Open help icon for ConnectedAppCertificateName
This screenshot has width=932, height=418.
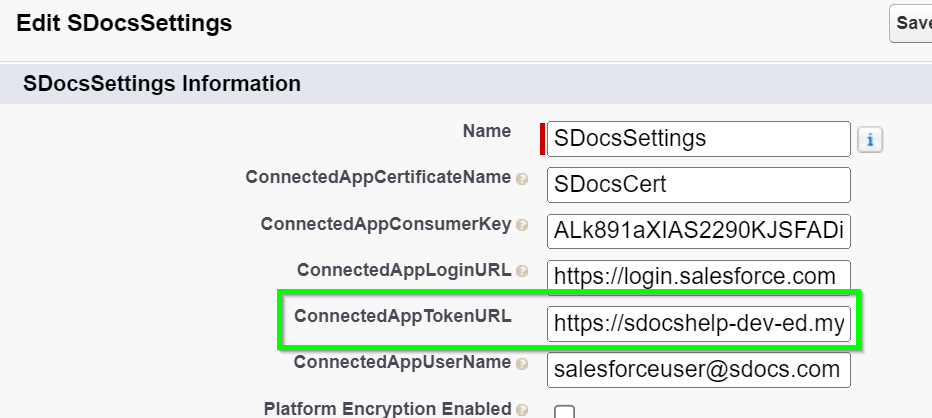tap(522, 179)
